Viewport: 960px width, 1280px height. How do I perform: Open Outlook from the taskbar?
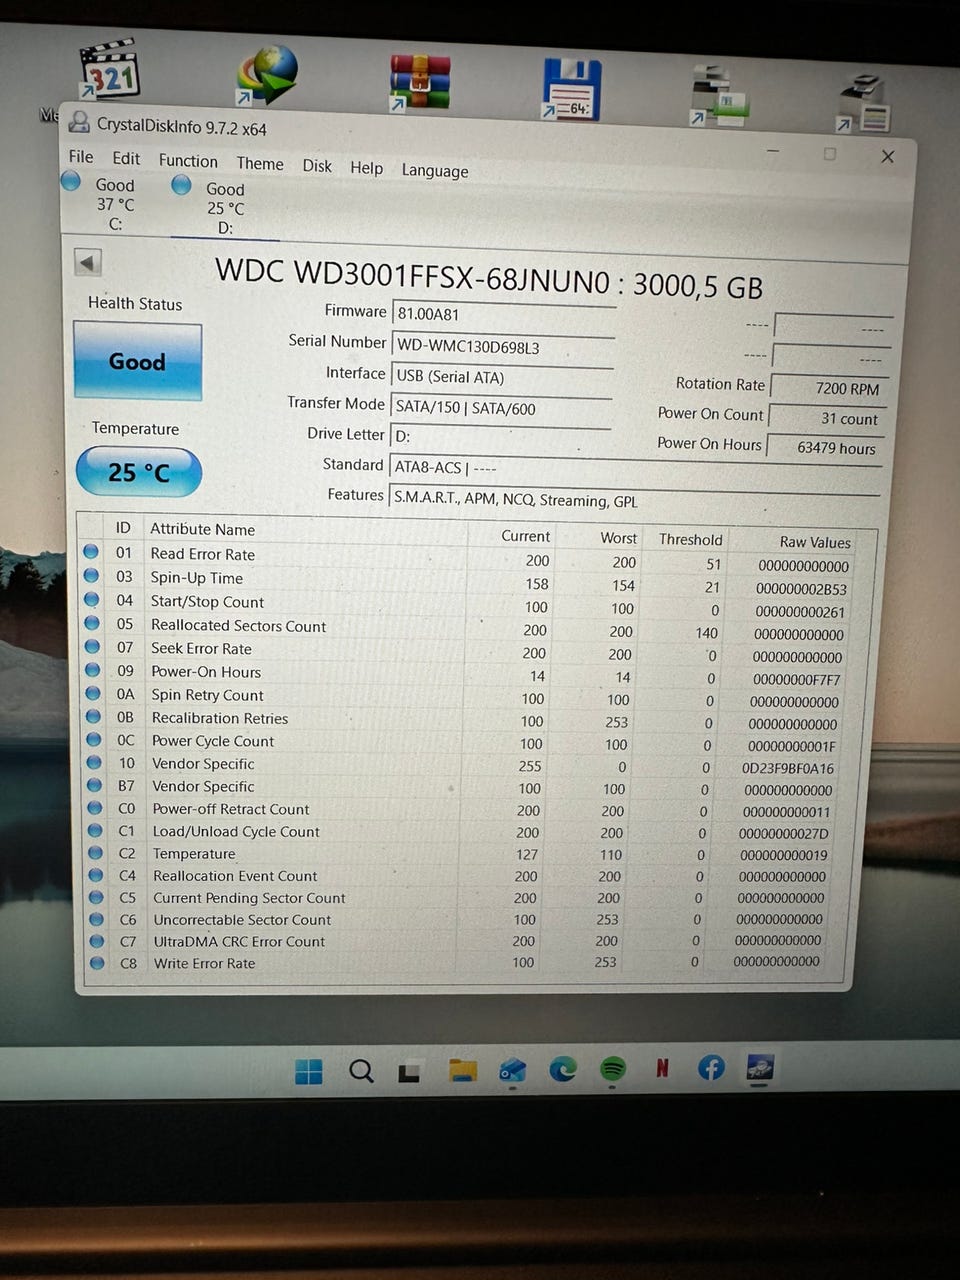pyautogui.click(x=513, y=1070)
